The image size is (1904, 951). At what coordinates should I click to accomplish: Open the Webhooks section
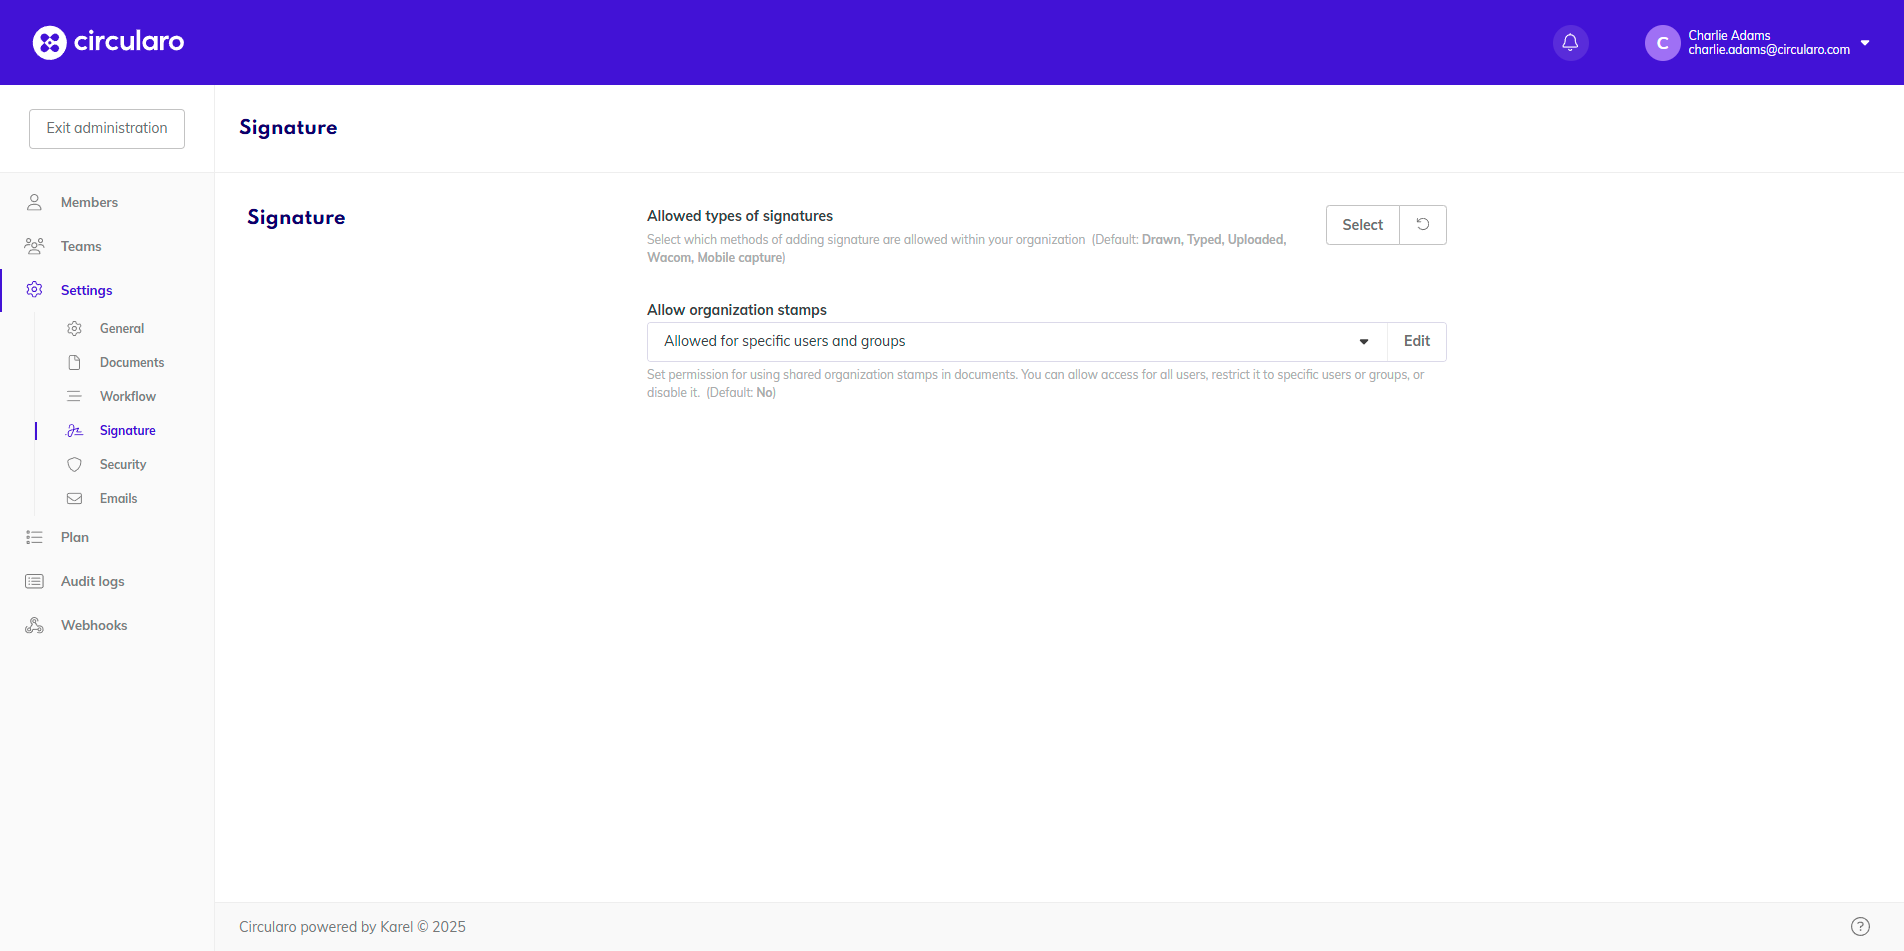tap(94, 625)
